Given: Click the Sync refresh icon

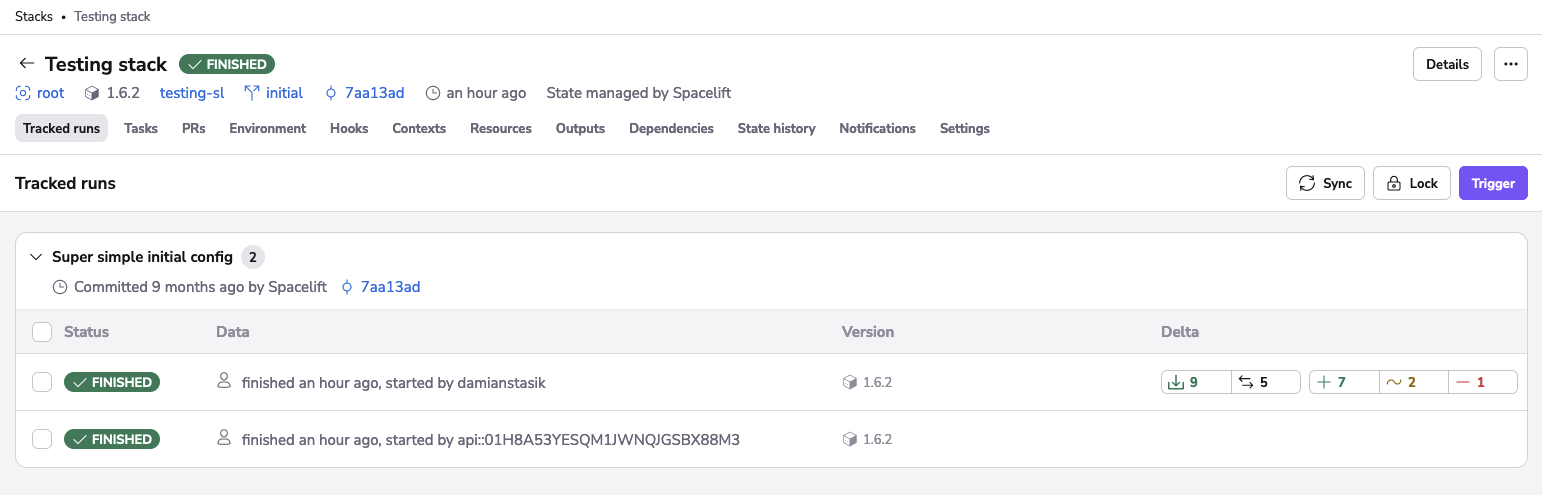Looking at the screenshot, I should coord(1306,183).
